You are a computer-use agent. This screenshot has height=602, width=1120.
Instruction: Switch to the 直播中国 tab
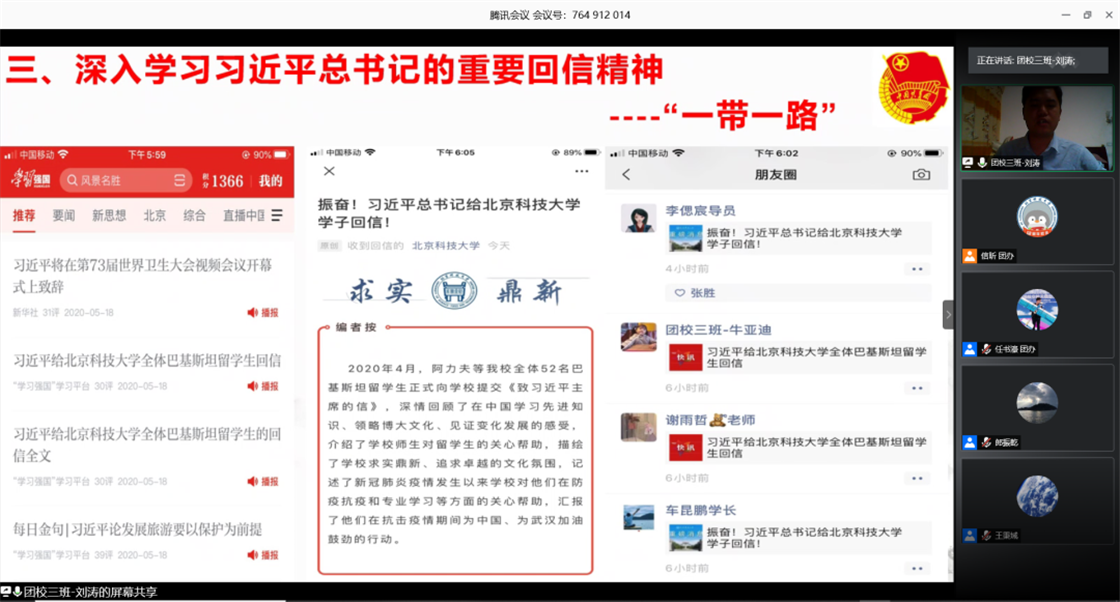244,215
